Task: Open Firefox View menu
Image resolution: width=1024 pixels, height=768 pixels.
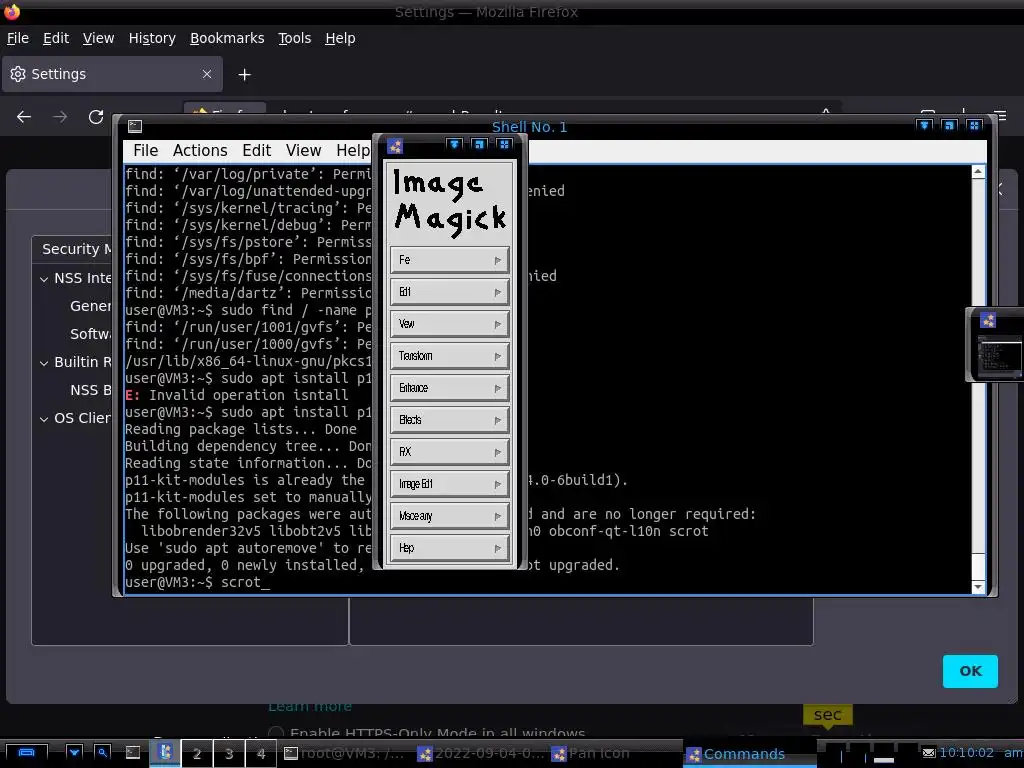Action: pyautogui.click(x=98, y=39)
